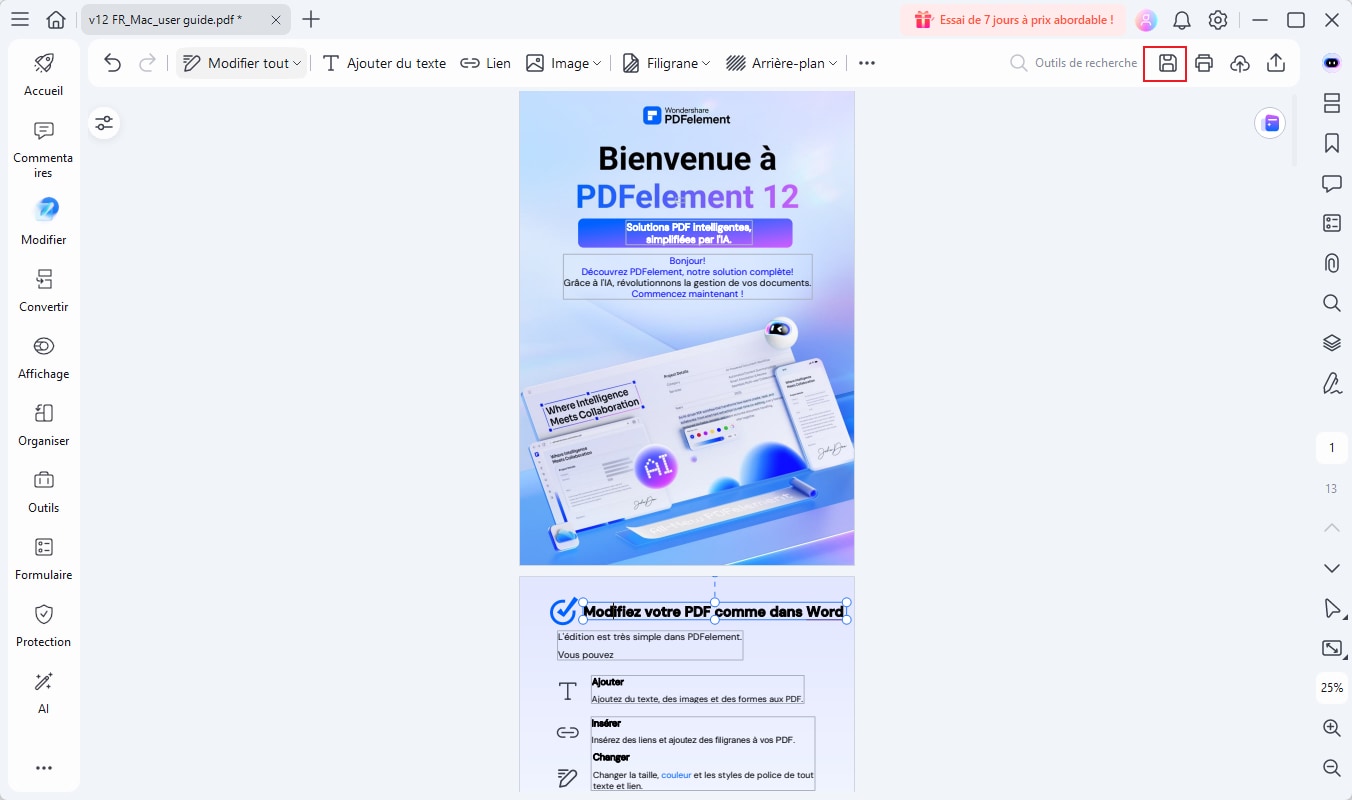Open Formulaire in the left sidebar

point(43,559)
